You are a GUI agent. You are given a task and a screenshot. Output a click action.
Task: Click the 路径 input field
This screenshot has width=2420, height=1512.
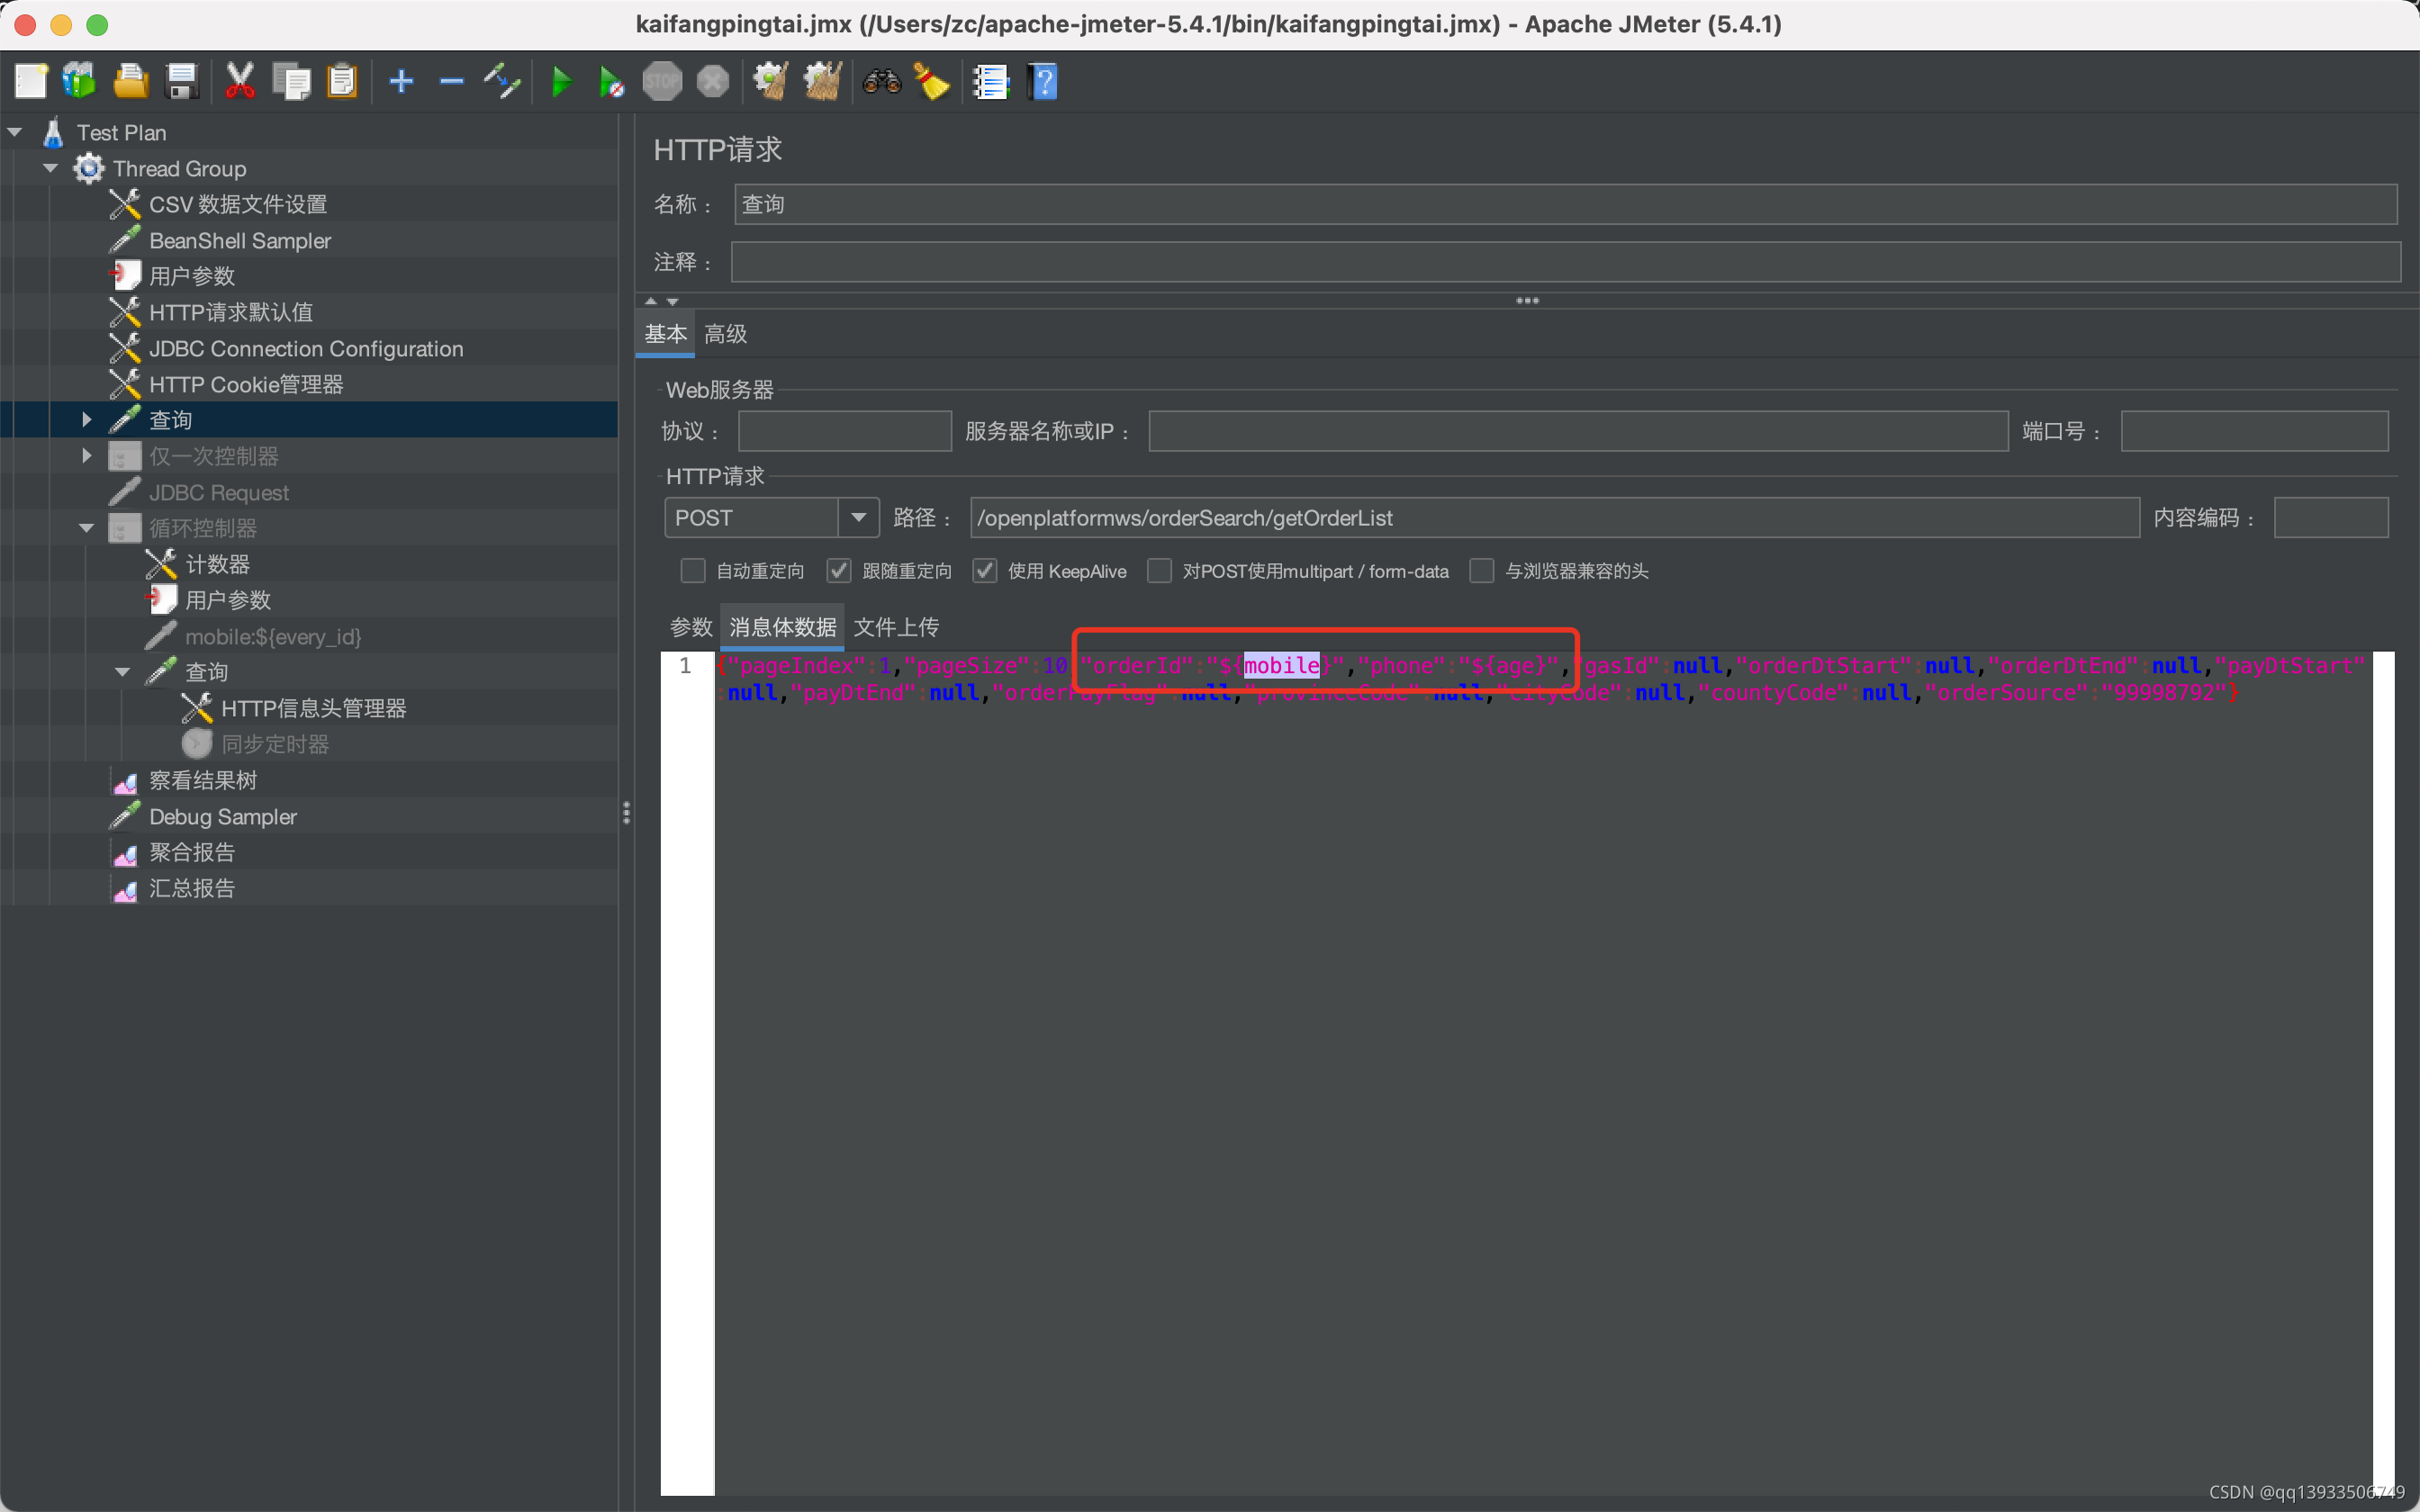pos(1550,517)
